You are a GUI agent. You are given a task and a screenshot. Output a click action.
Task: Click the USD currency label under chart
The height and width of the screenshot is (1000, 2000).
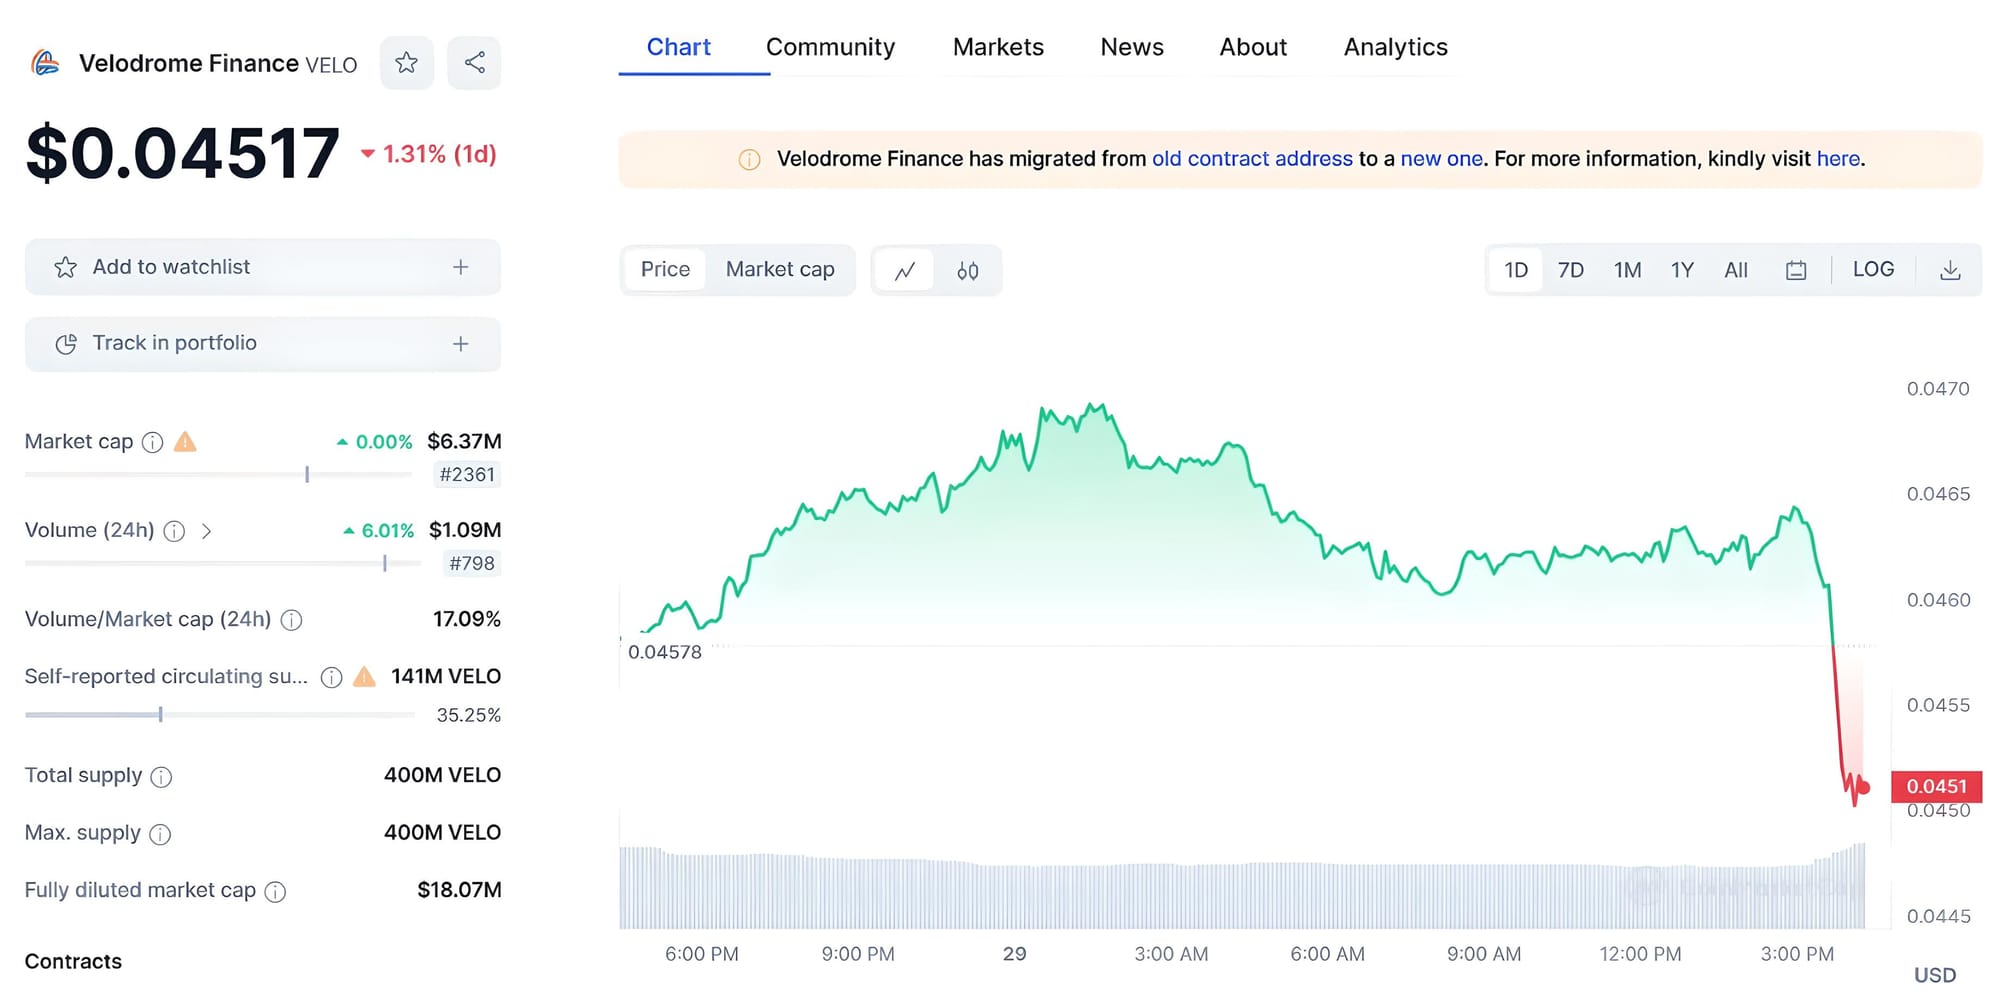pyautogui.click(x=1935, y=976)
